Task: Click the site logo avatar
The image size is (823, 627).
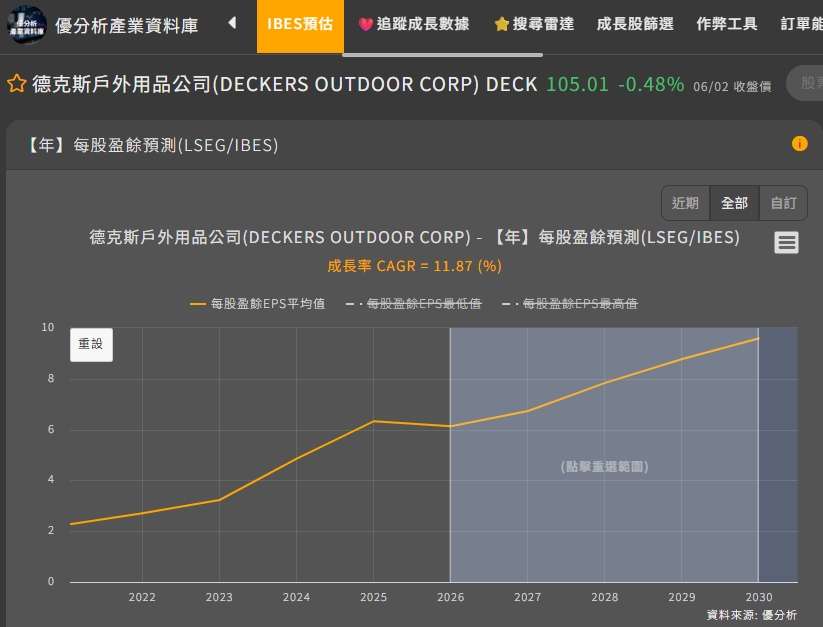Action: (26, 25)
